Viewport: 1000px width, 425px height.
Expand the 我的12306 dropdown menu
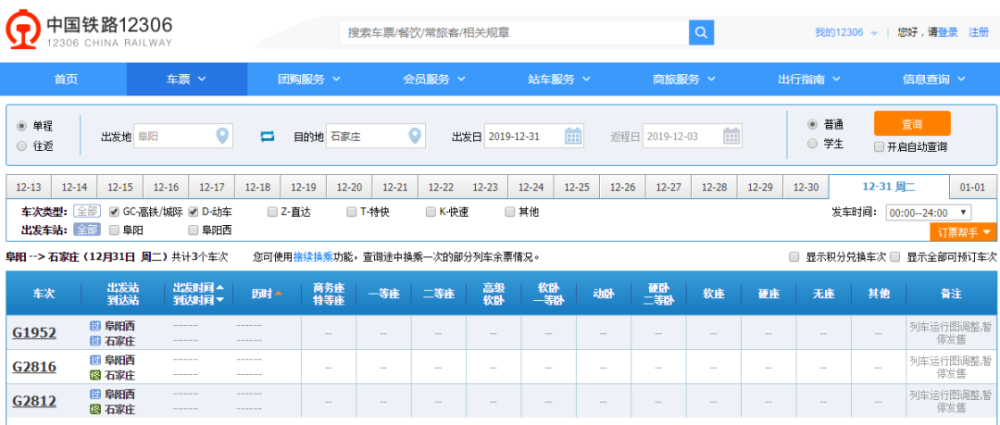click(x=845, y=33)
